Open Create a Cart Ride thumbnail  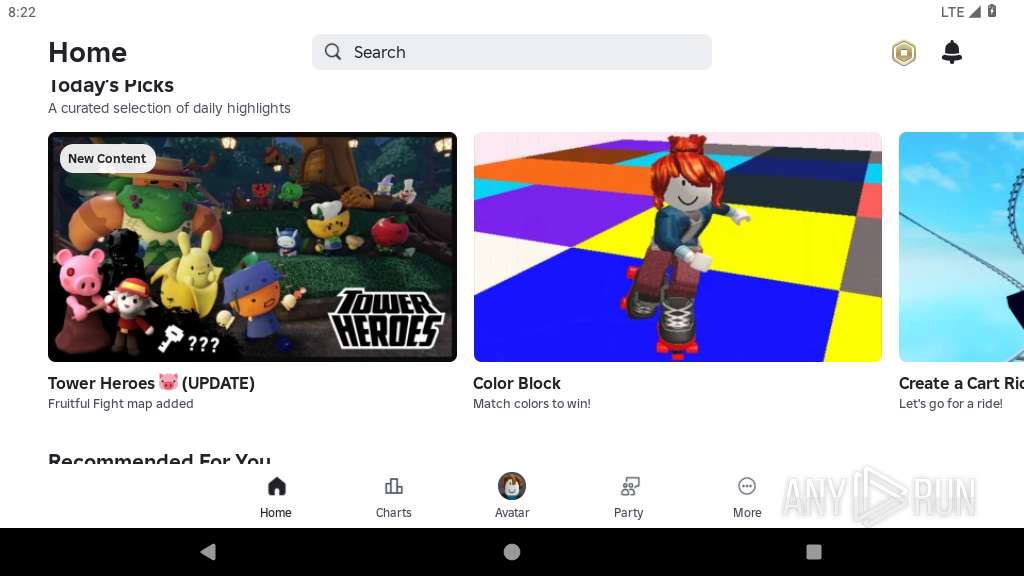961,247
